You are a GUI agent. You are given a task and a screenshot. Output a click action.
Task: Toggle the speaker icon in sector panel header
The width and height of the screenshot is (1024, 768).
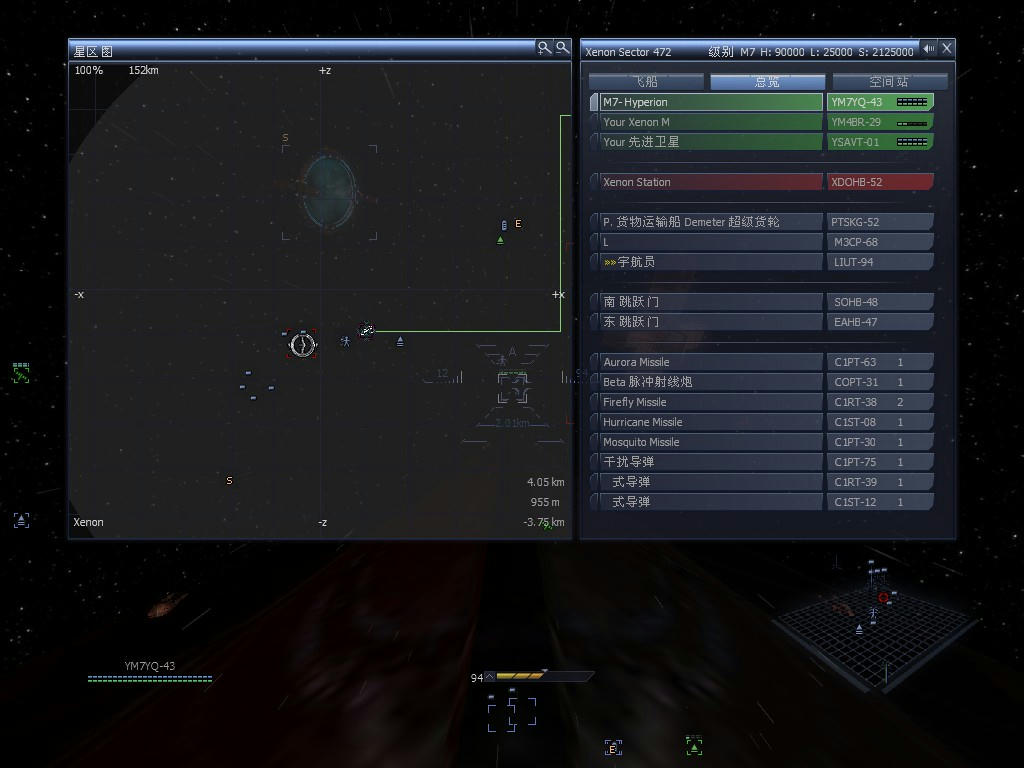click(929, 48)
